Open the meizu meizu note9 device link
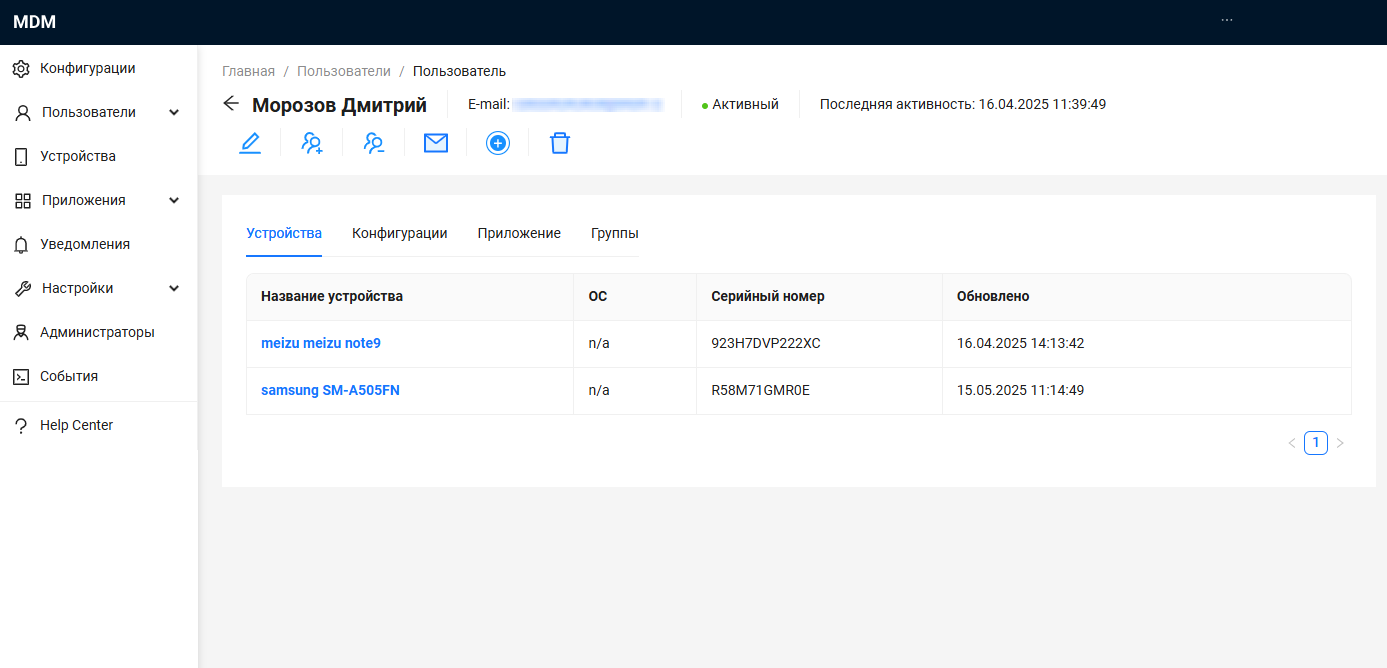The width and height of the screenshot is (1387, 668). click(x=321, y=343)
